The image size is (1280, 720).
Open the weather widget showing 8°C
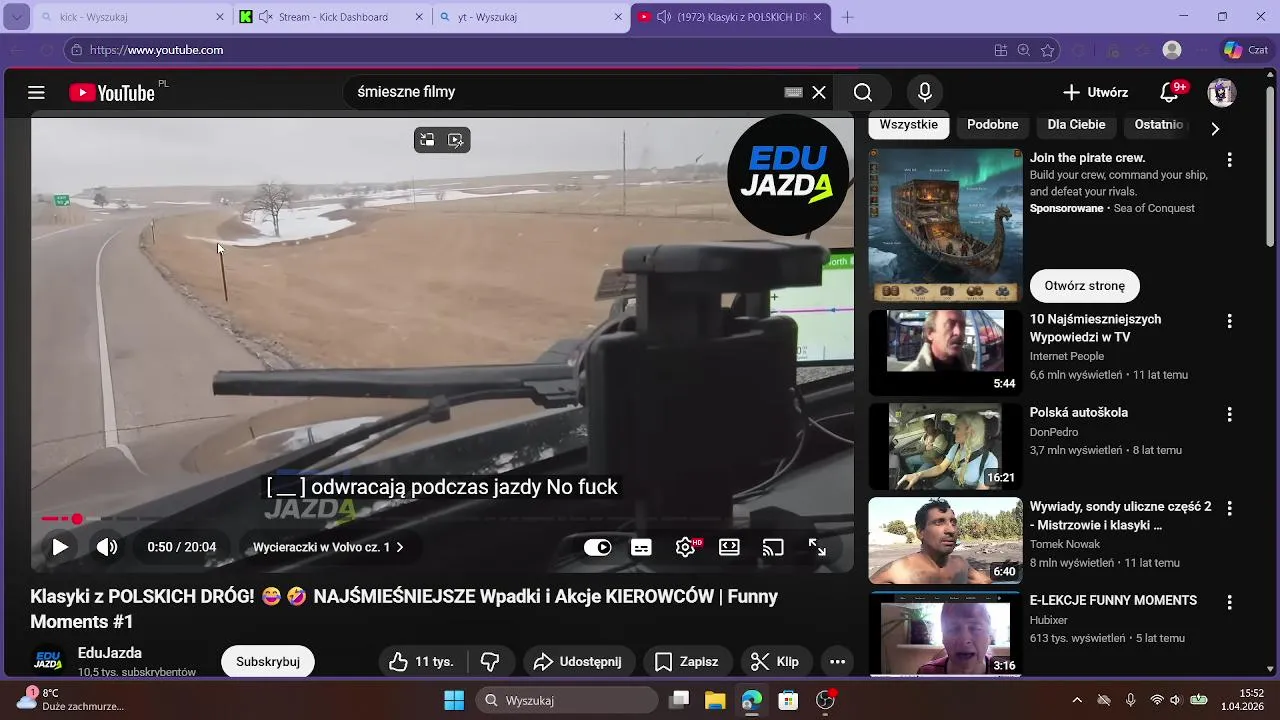click(x=68, y=699)
